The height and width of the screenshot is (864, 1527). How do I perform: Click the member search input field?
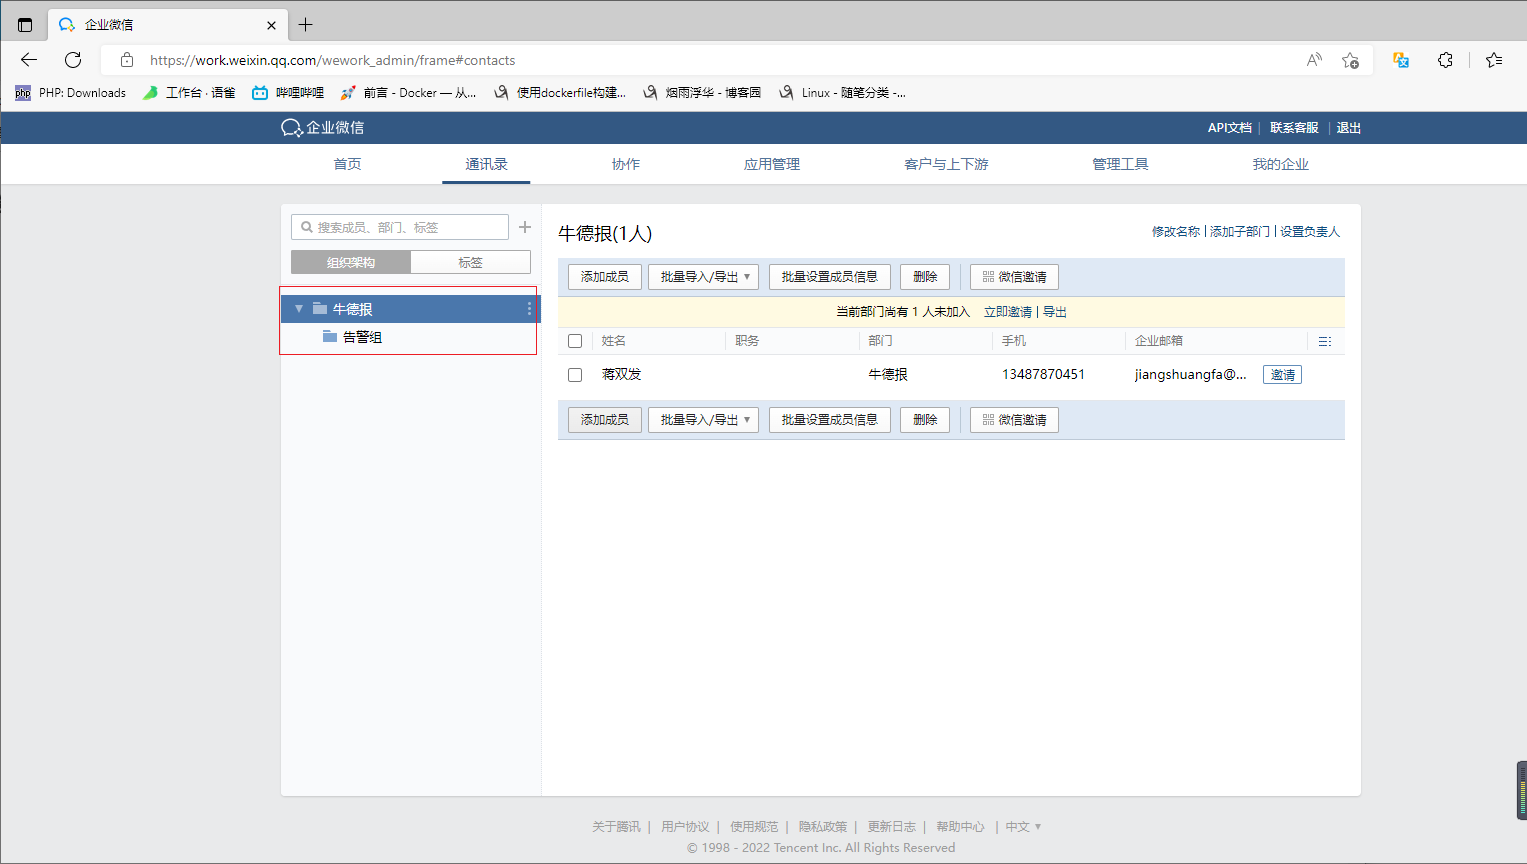(x=400, y=227)
